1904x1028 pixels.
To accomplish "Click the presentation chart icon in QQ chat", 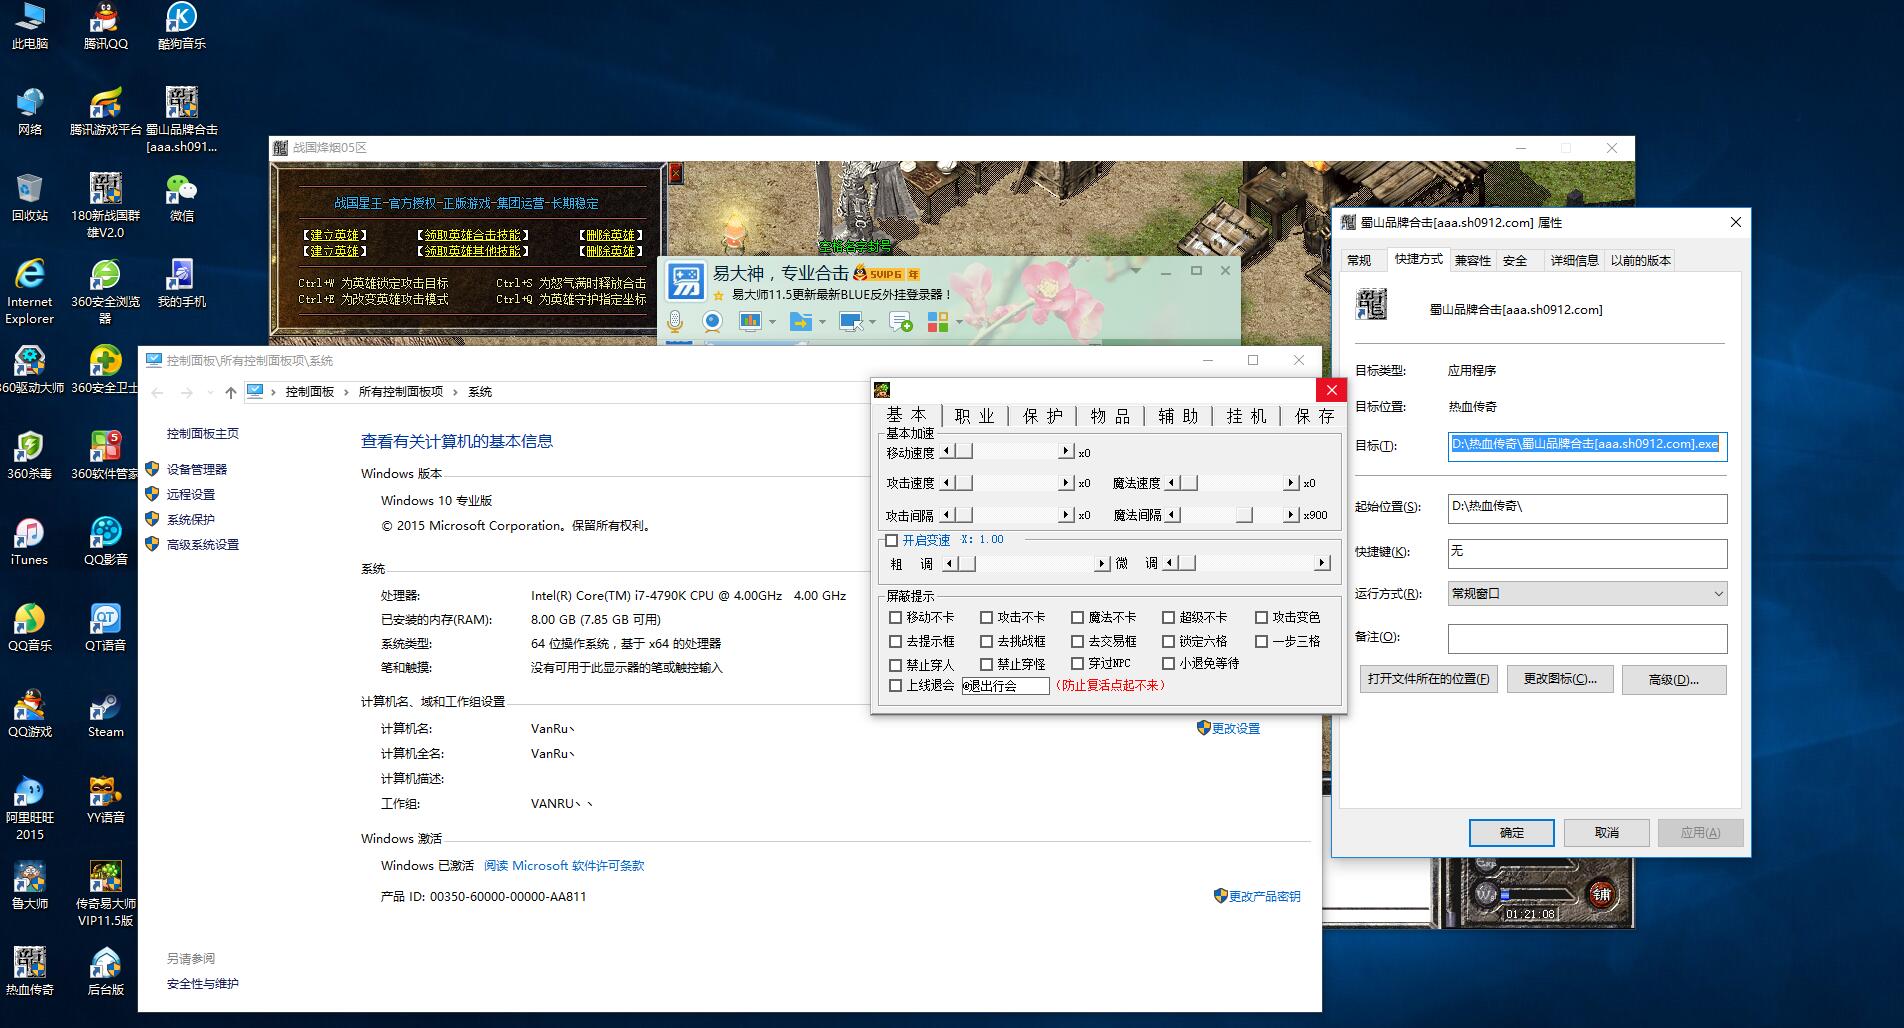I will pos(750,321).
